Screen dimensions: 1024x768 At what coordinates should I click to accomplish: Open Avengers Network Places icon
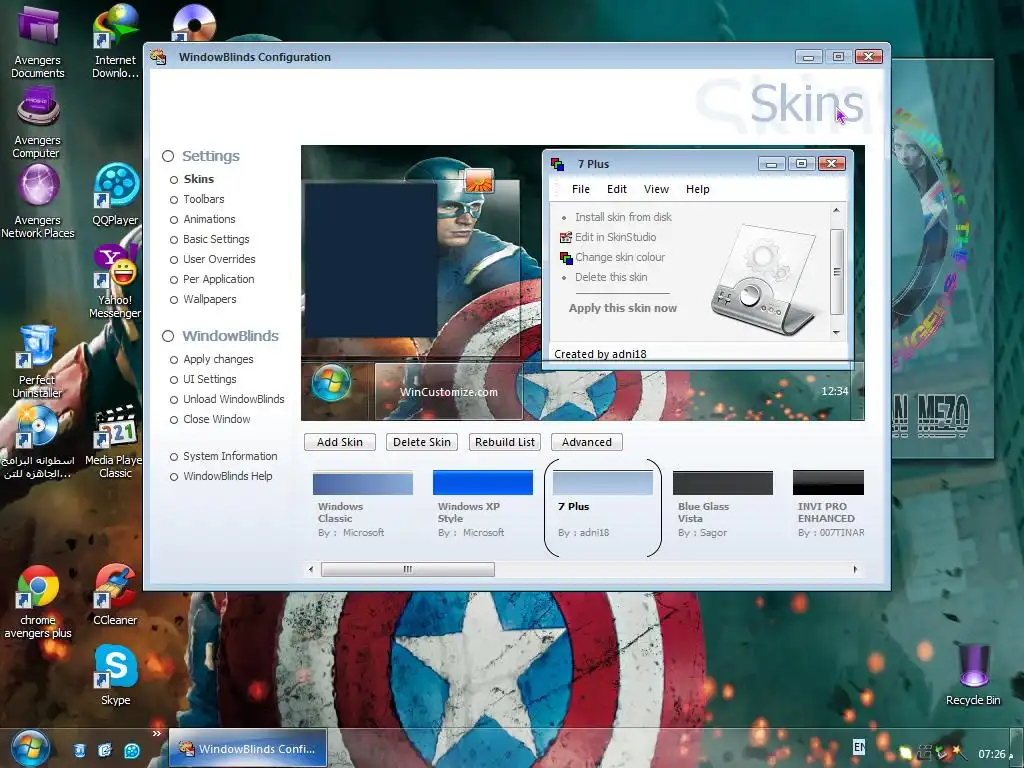[37, 201]
